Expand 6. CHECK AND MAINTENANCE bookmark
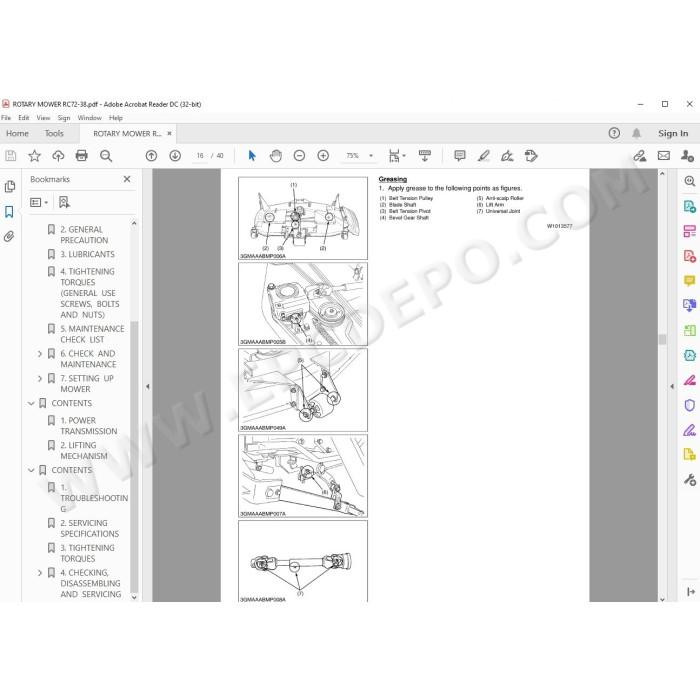Image resolution: width=700 pixels, height=700 pixels. 40,354
